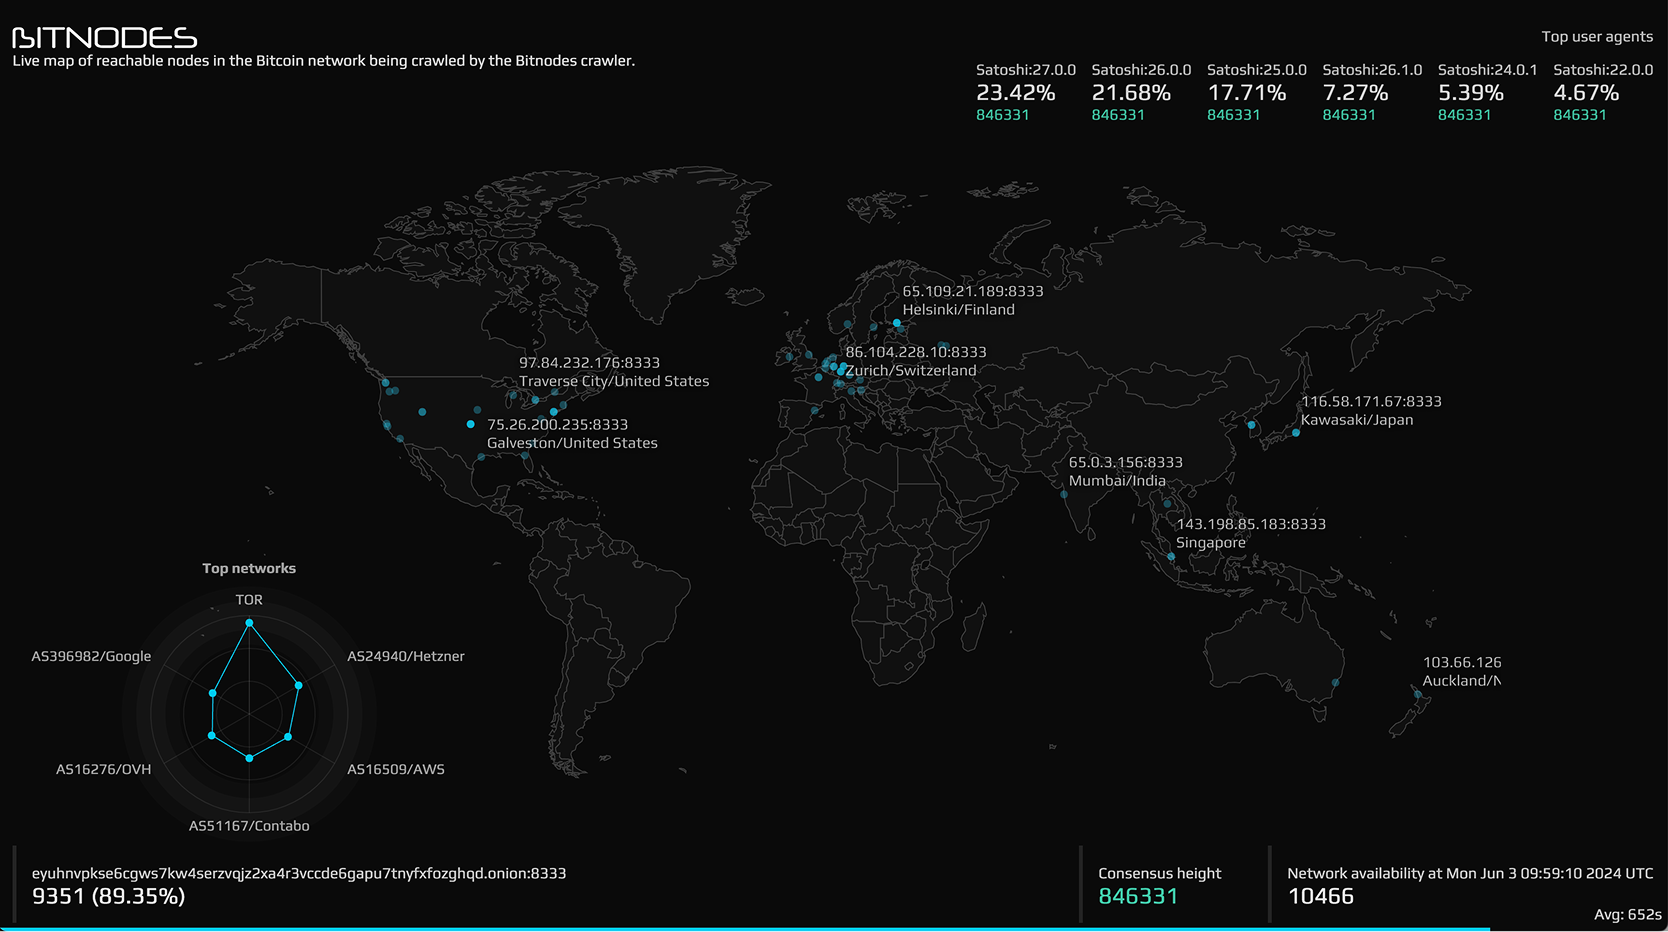Click the 17.71% share value
This screenshot has width=1668, height=932.
[x=1247, y=93]
